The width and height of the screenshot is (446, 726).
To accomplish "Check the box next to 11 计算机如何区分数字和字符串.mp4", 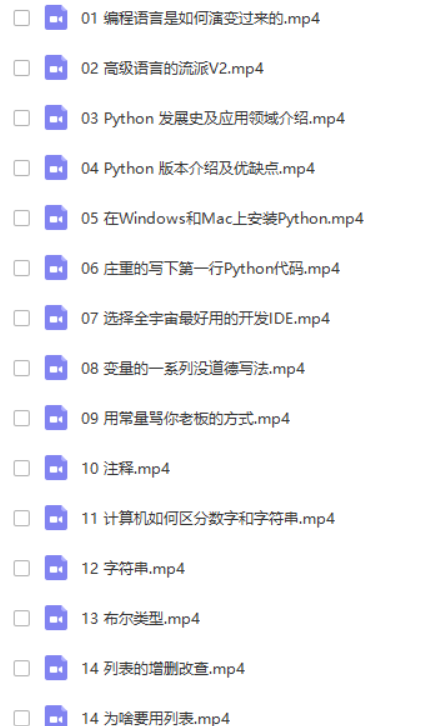I will pyautogui.click(x=22, y=518).
